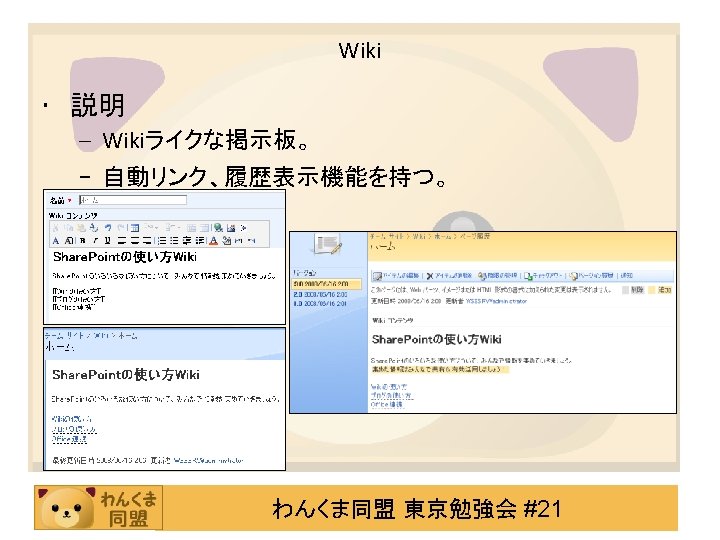Click the 名前 name input field
The height and width of the screenshot is (540, 720).
pyautogui.click(x=133, y=200)
